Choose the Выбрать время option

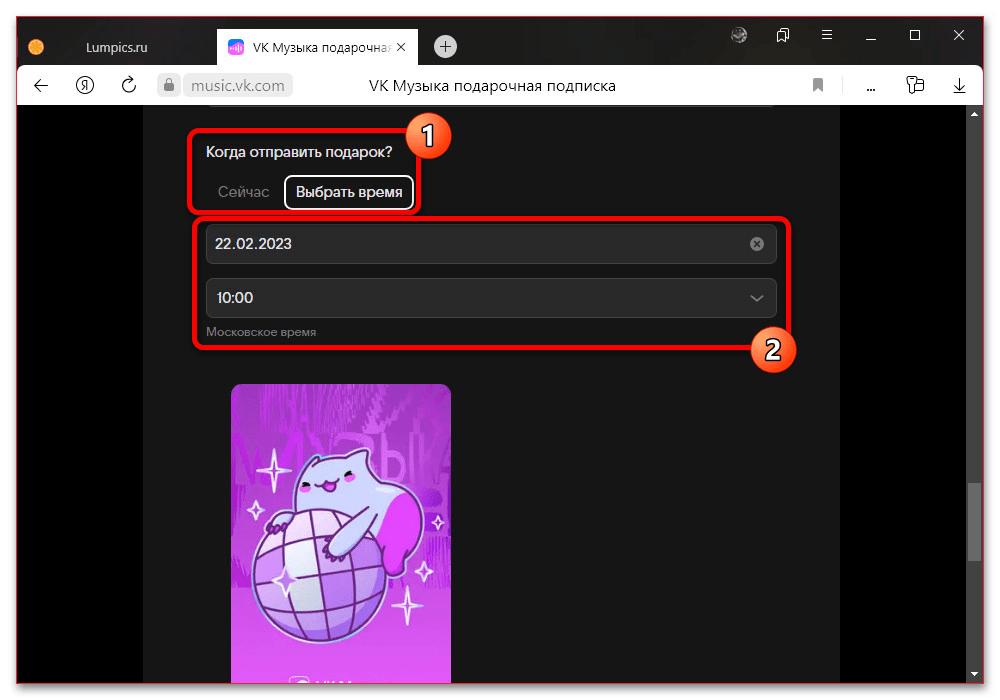[349, 192]
